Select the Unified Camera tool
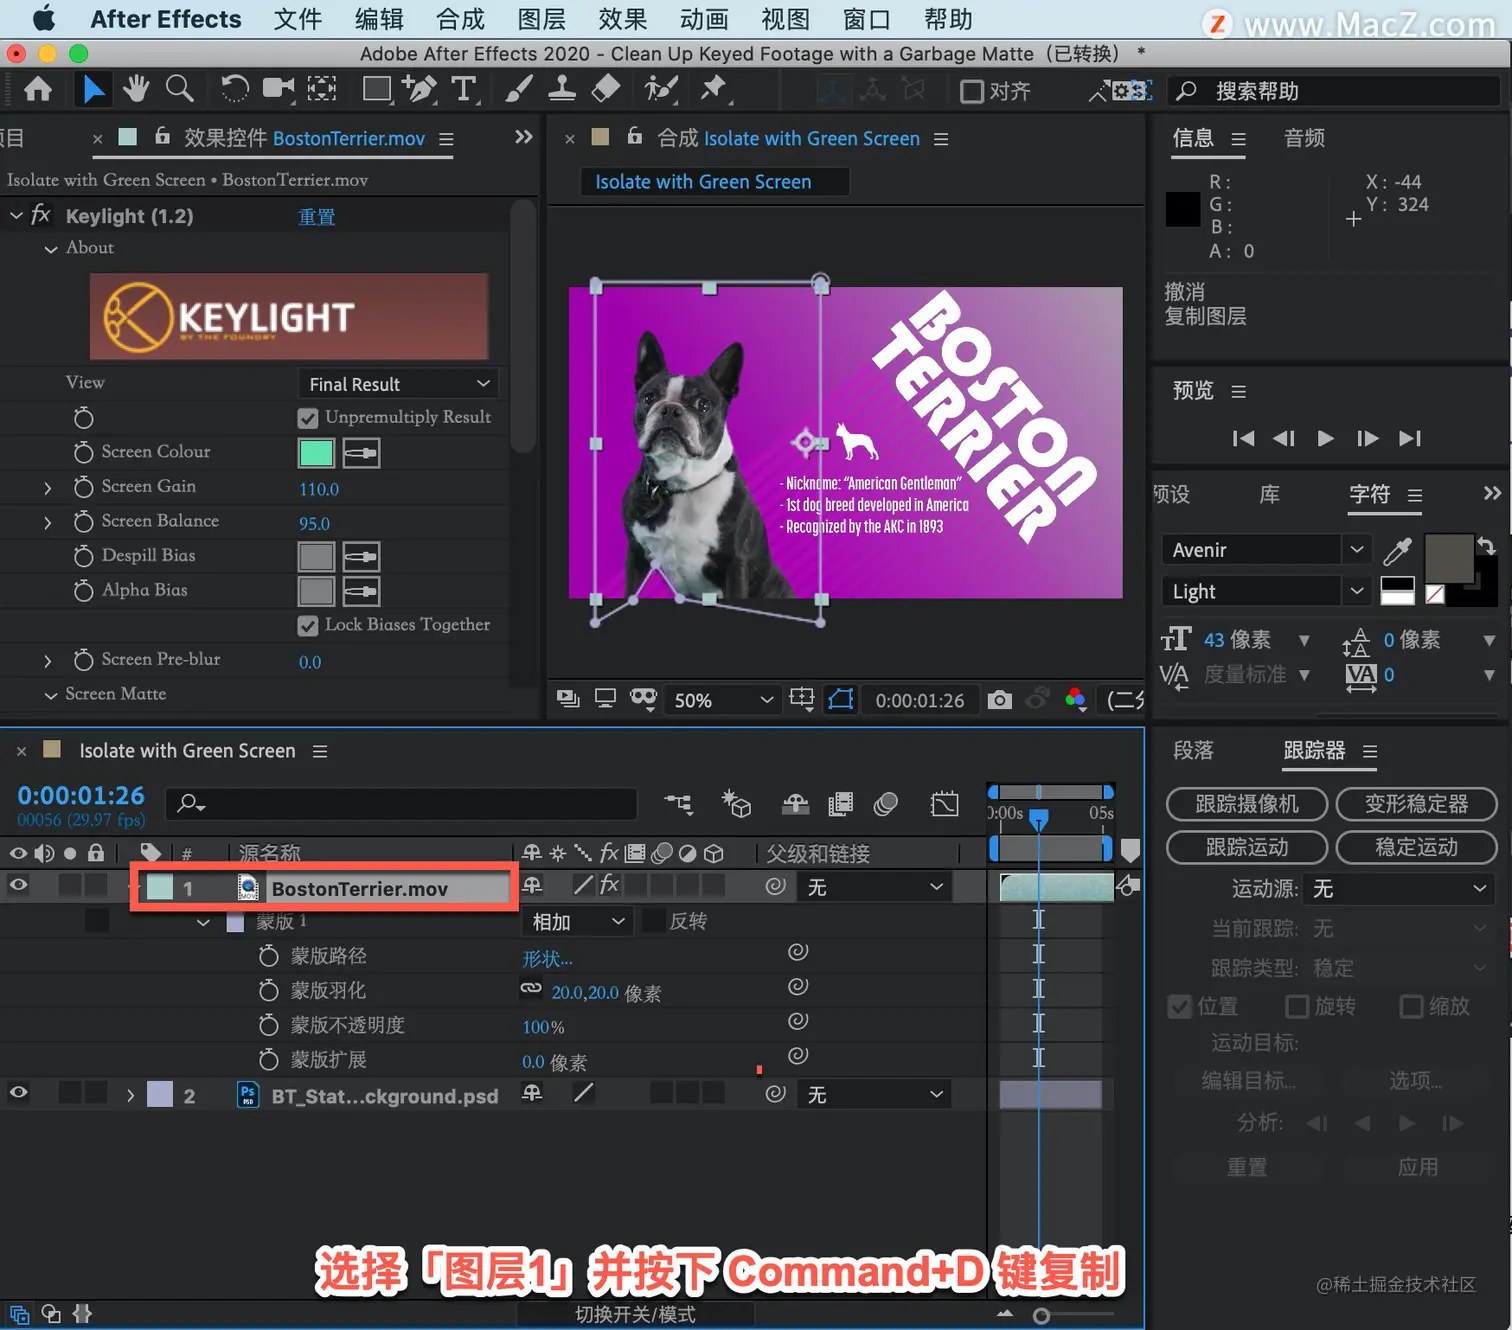 [x=279, y=90]
